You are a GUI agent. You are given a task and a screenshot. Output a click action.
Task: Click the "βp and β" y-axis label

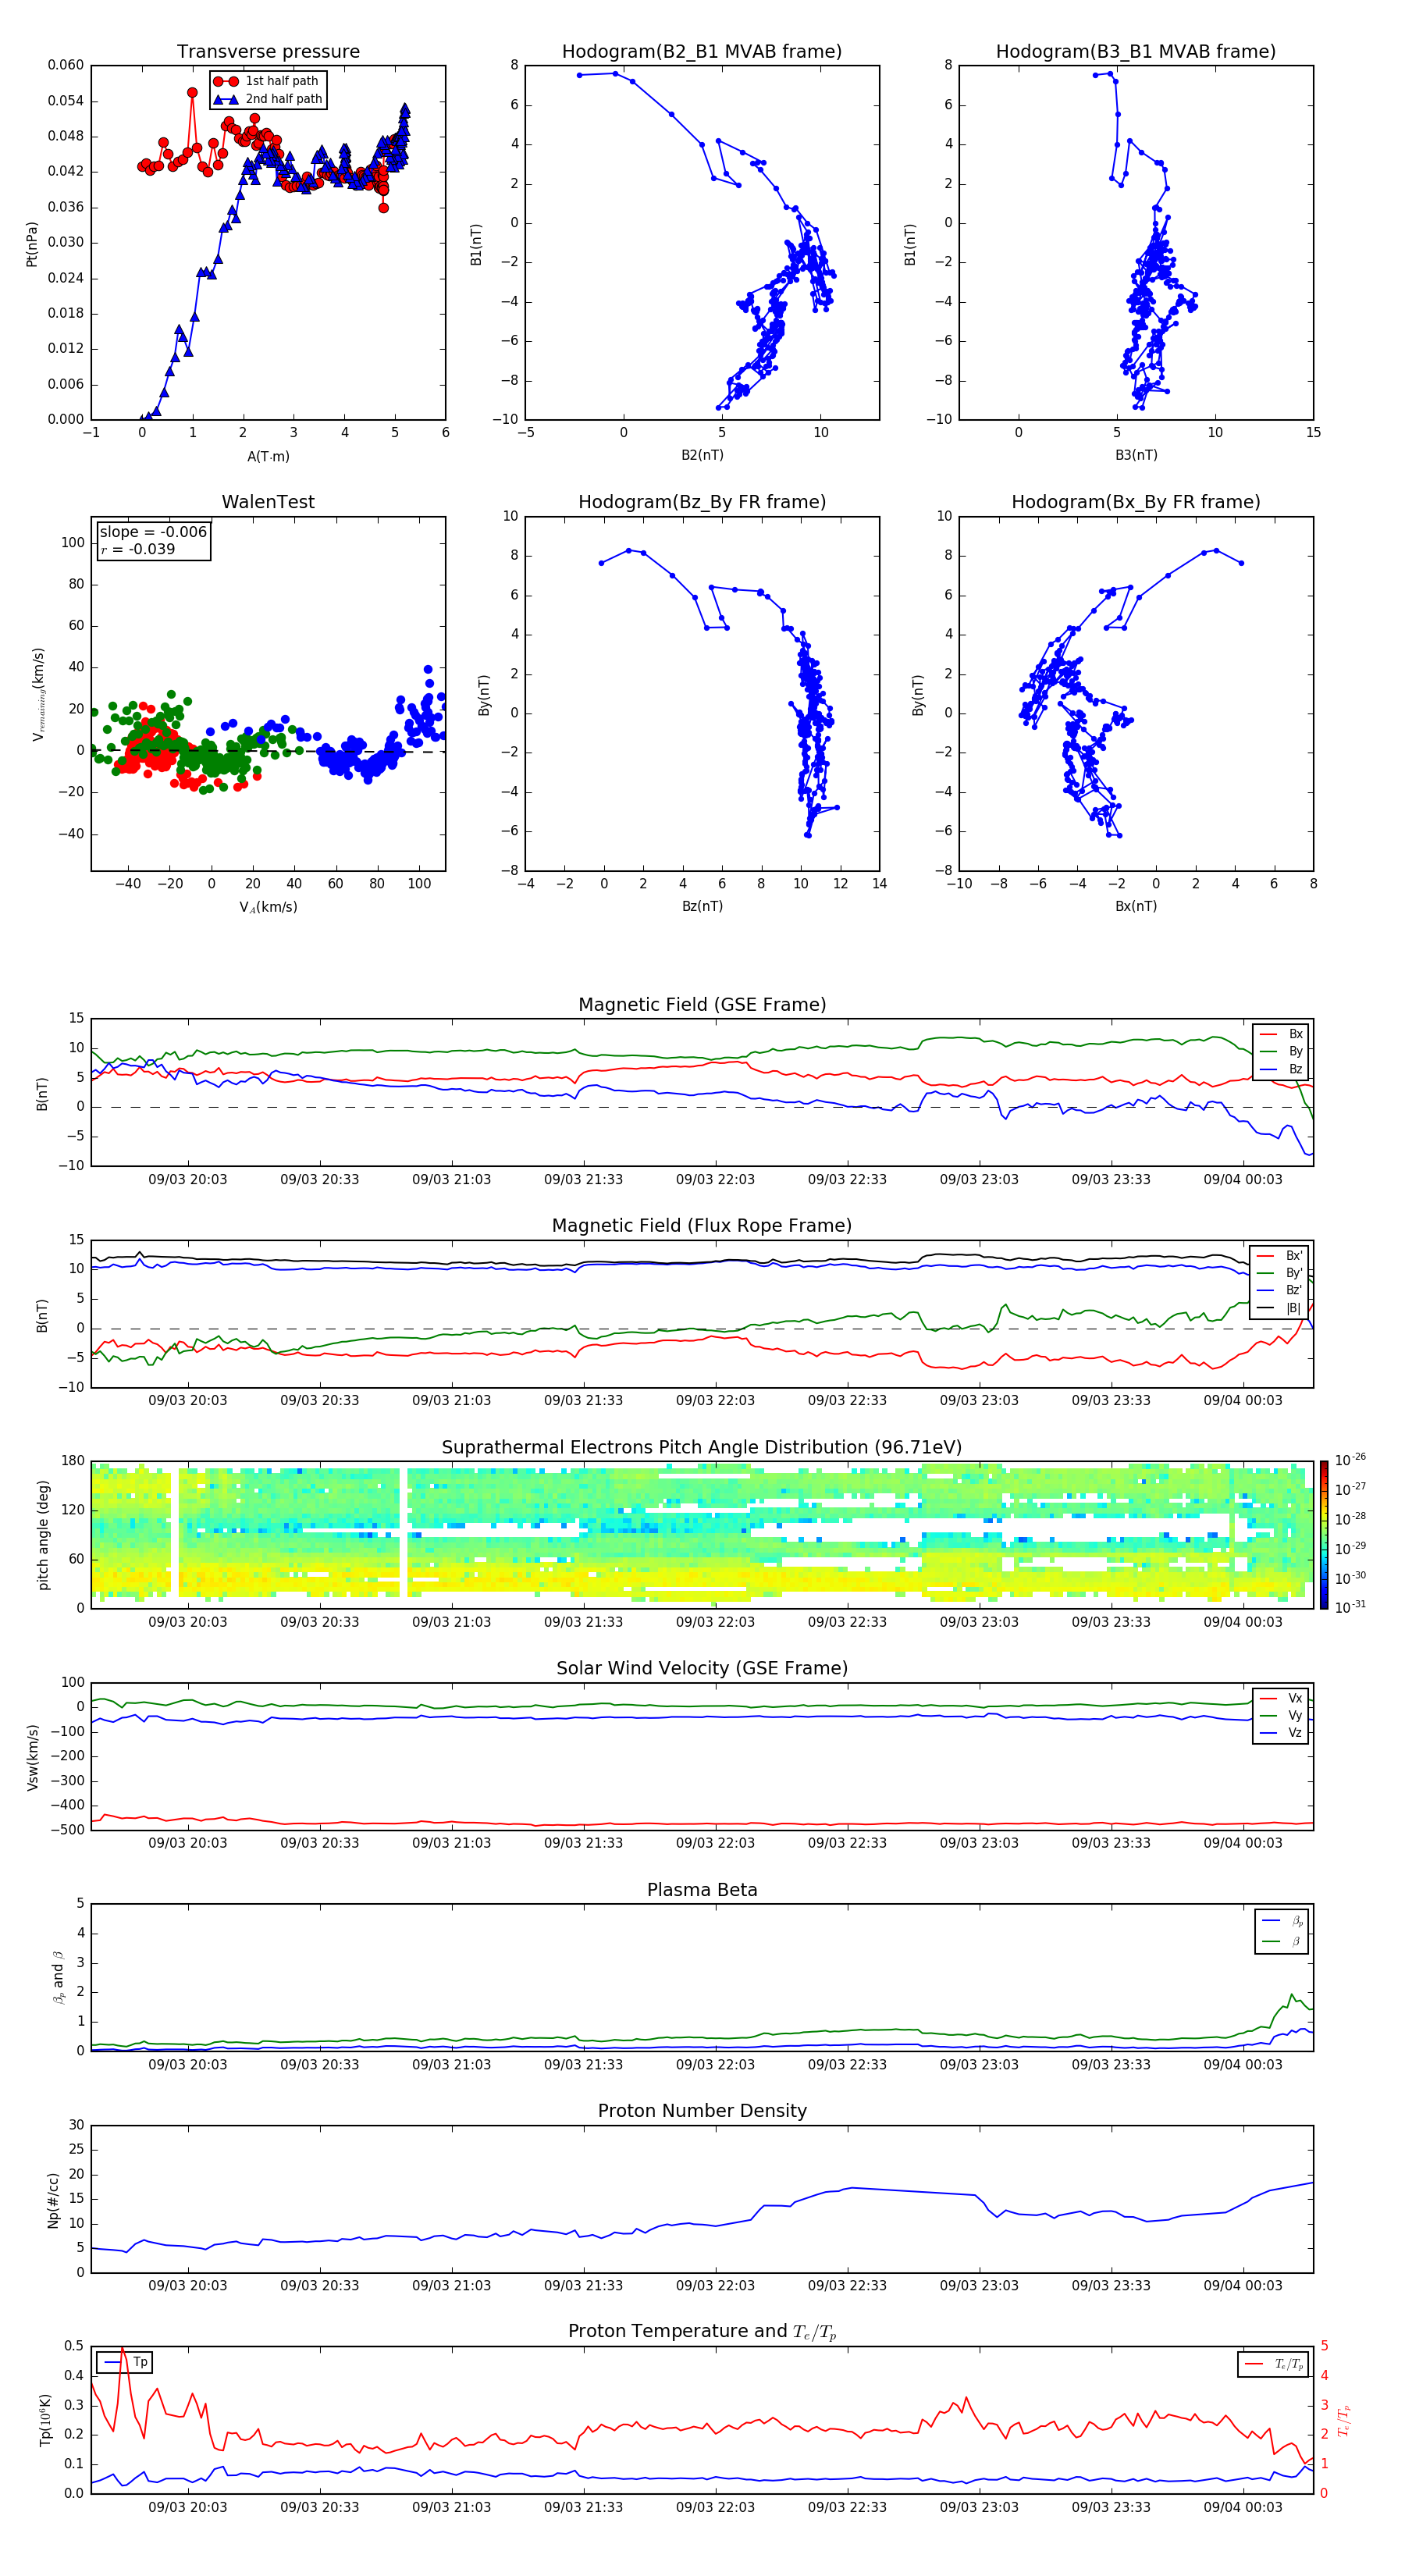58,1977
